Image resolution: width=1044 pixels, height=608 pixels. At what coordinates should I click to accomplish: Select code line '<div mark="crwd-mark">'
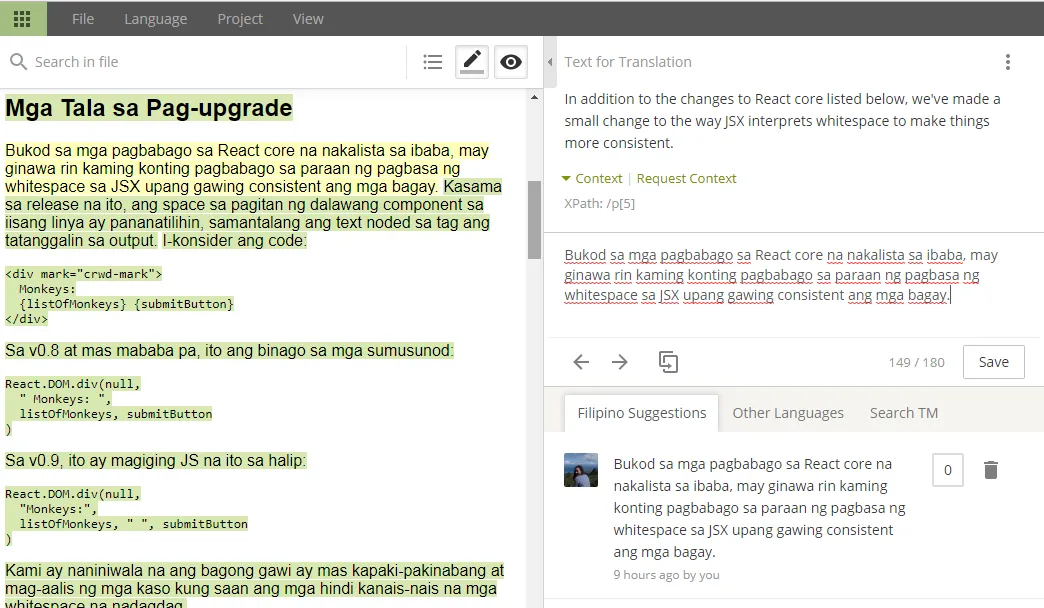tap(83, 274)
